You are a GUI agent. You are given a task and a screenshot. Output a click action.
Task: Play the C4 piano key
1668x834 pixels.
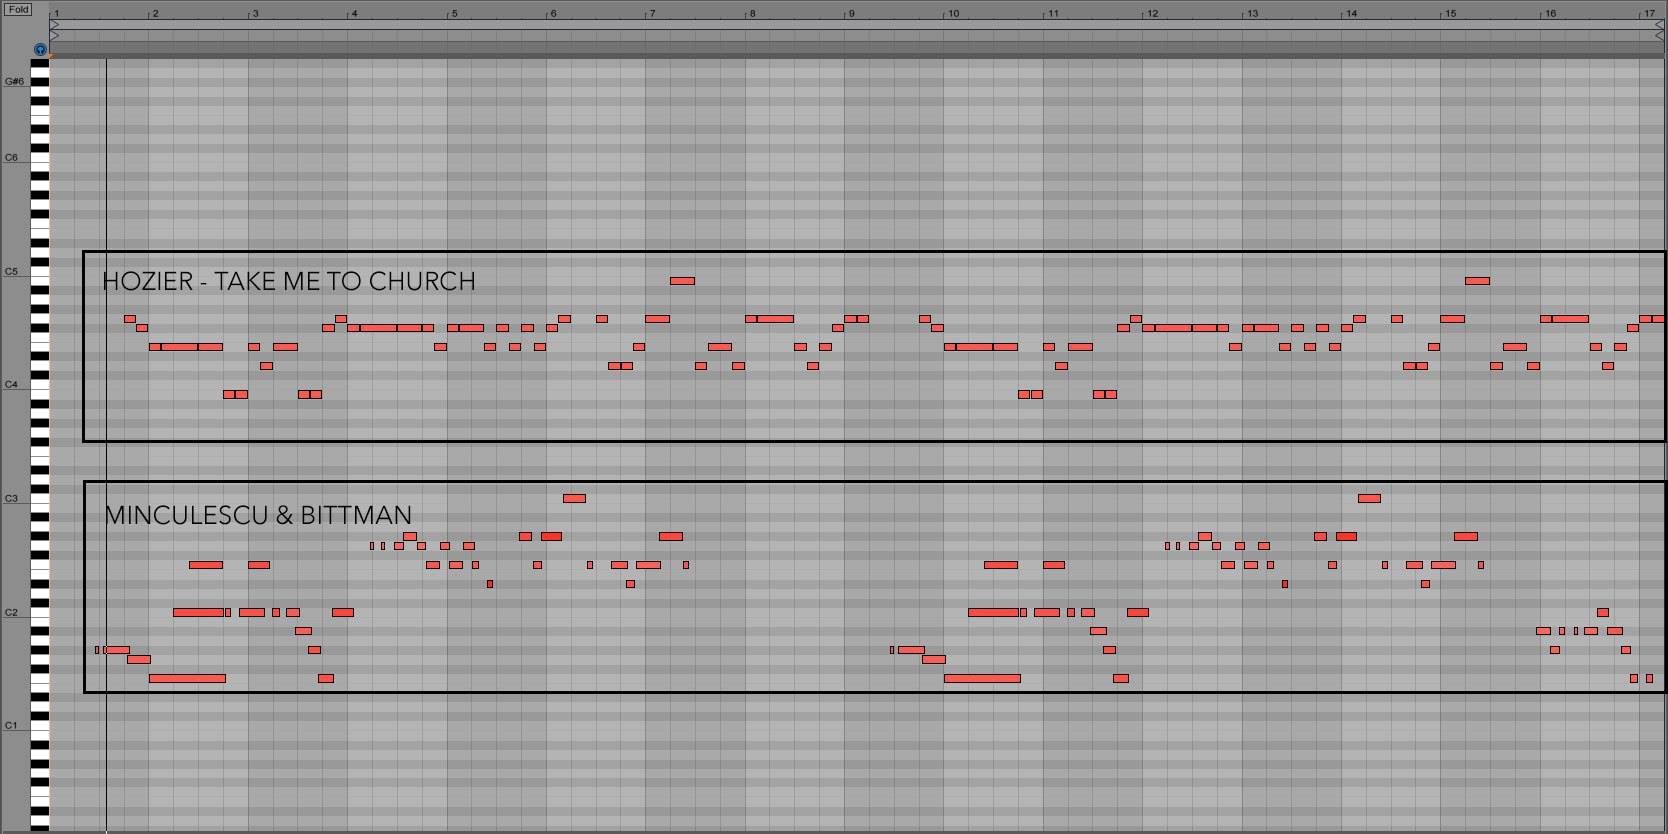pyautogui.click(x=39, y=384)
